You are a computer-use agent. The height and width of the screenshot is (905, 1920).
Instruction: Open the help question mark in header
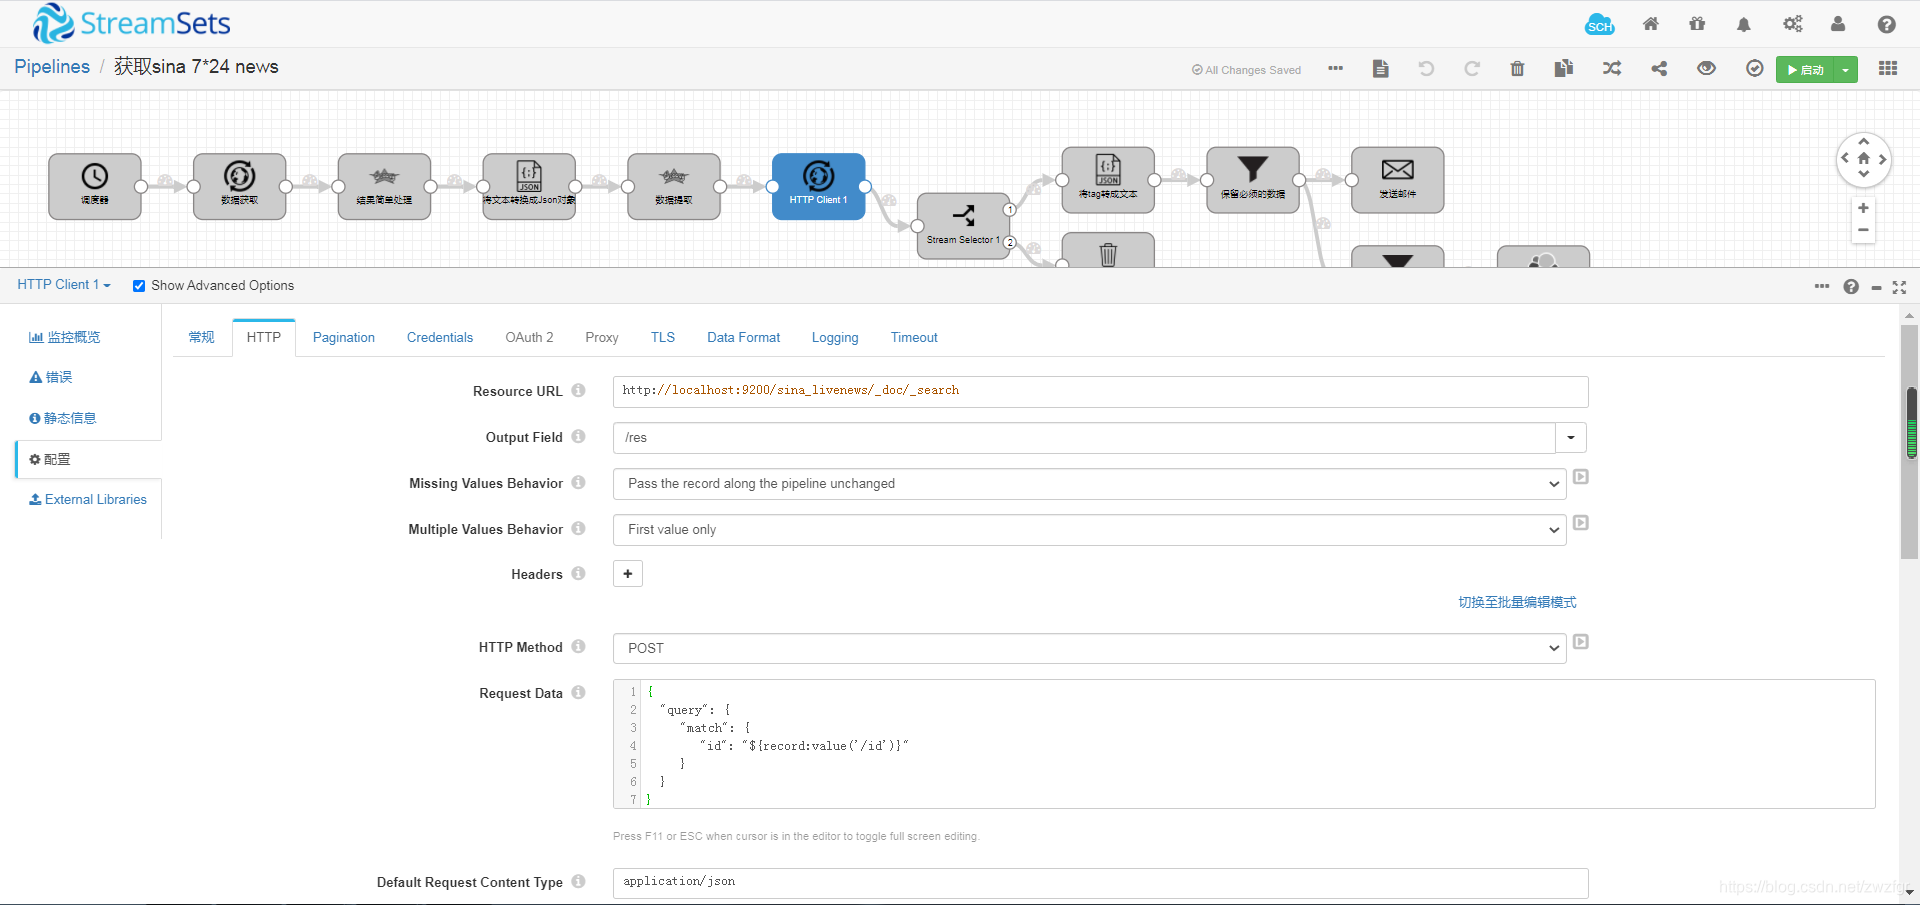point(1886,24)
